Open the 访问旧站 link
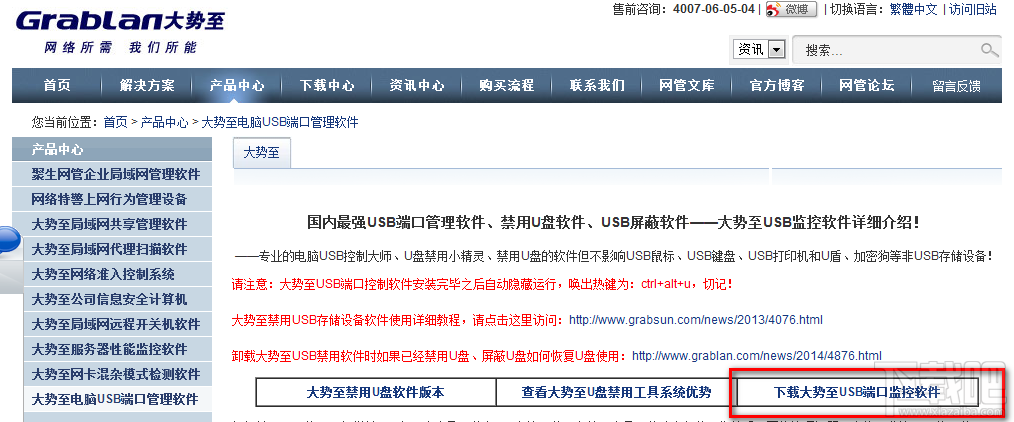 click(x=973, y=9)
